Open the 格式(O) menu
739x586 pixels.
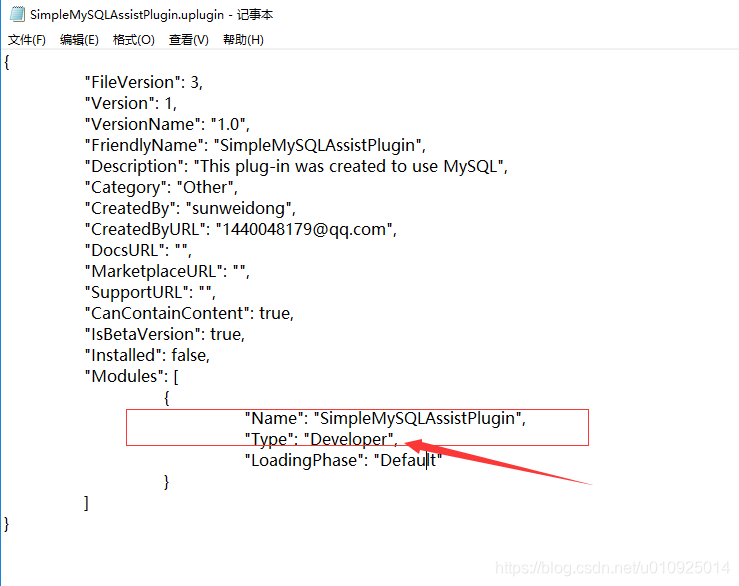[134, 40]
